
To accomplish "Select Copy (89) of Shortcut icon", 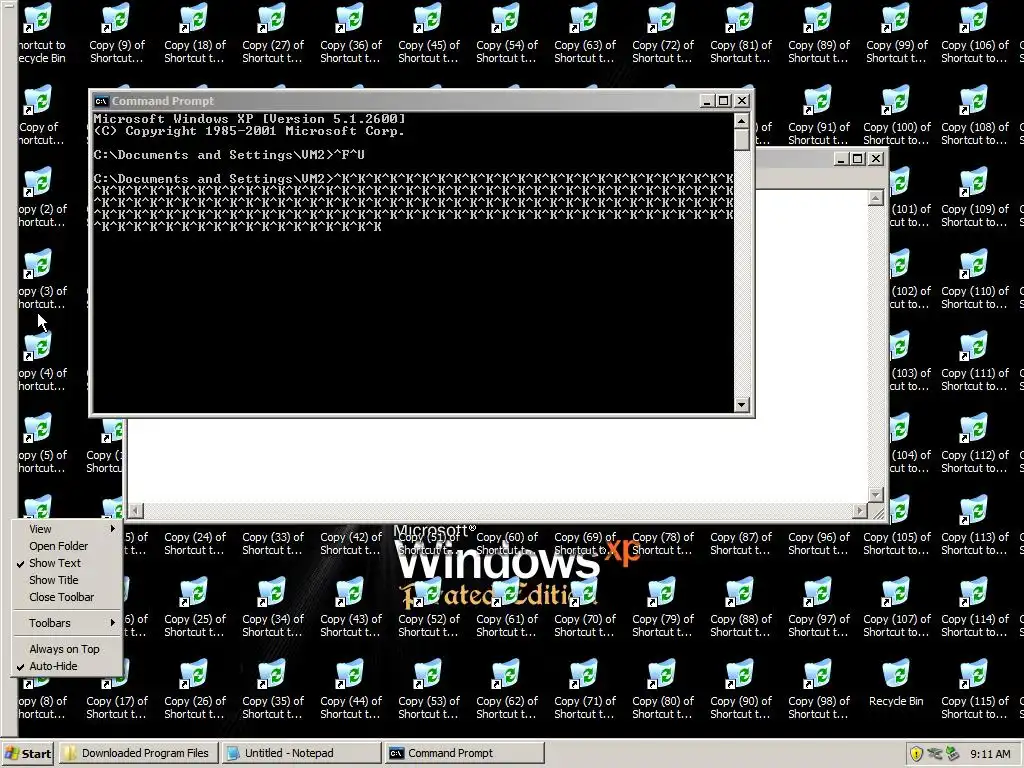I will tap(818, 32).
